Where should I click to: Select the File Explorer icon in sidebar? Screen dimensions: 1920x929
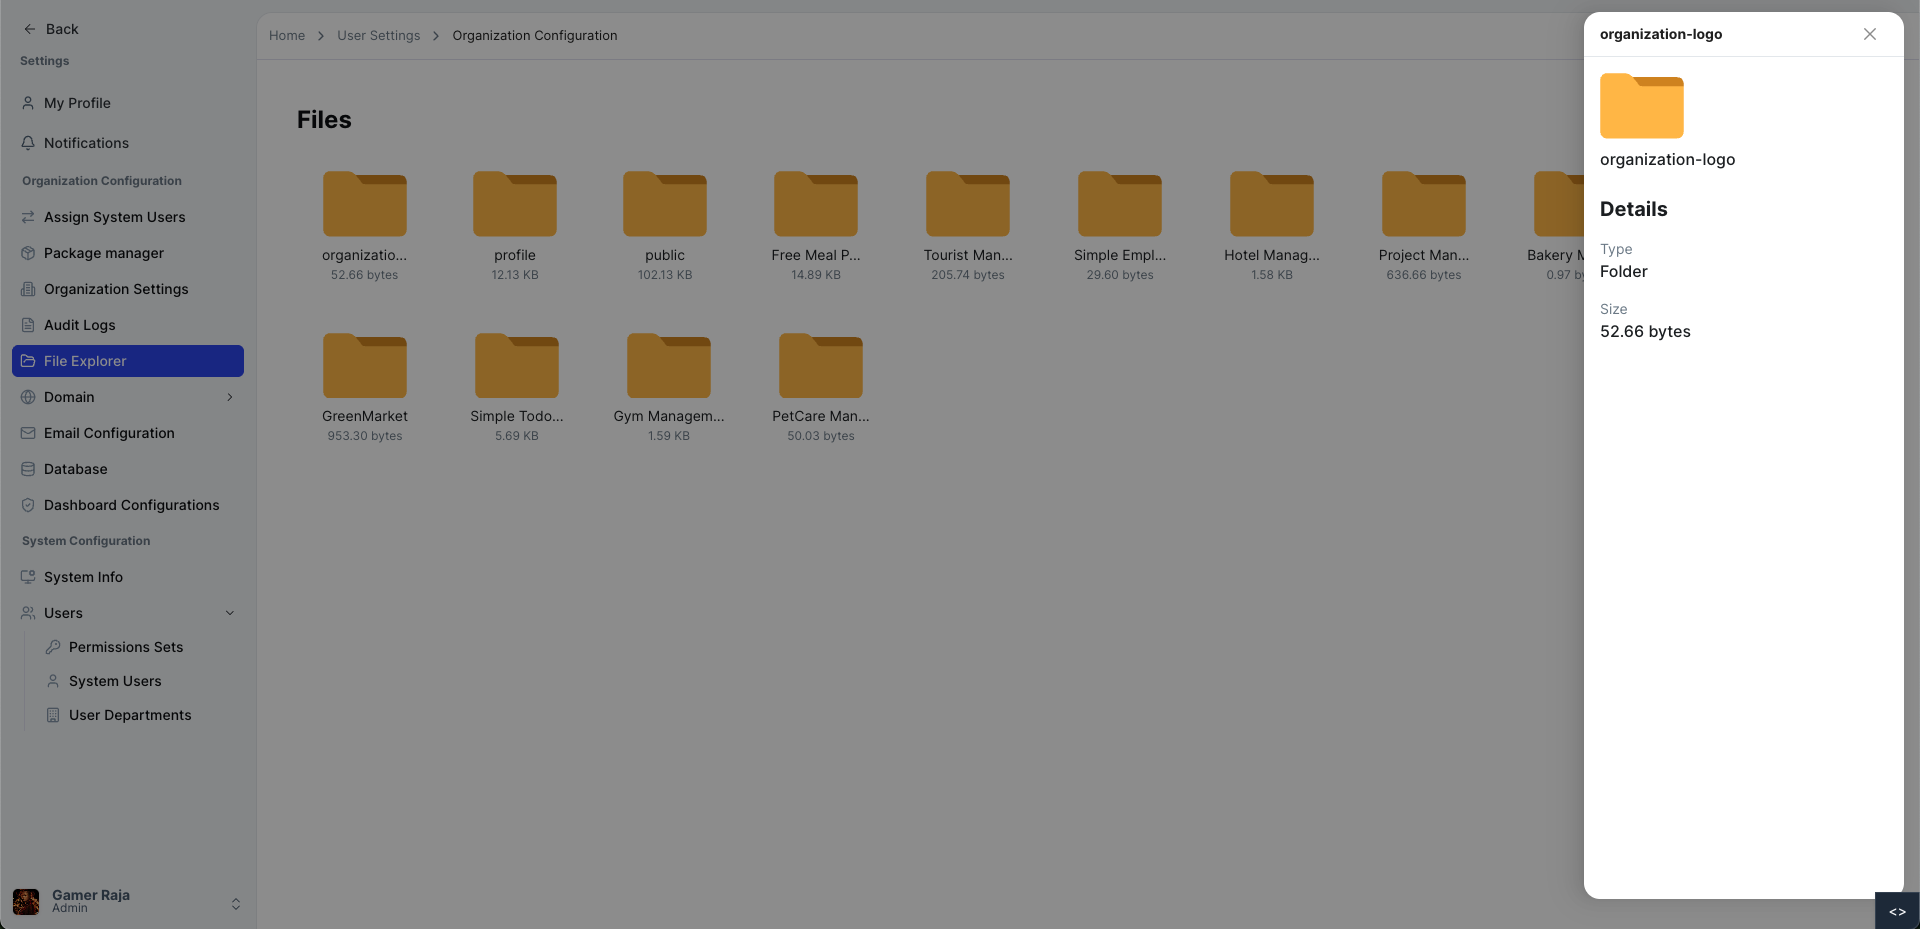pyautogui.click(x=27, y=361)
